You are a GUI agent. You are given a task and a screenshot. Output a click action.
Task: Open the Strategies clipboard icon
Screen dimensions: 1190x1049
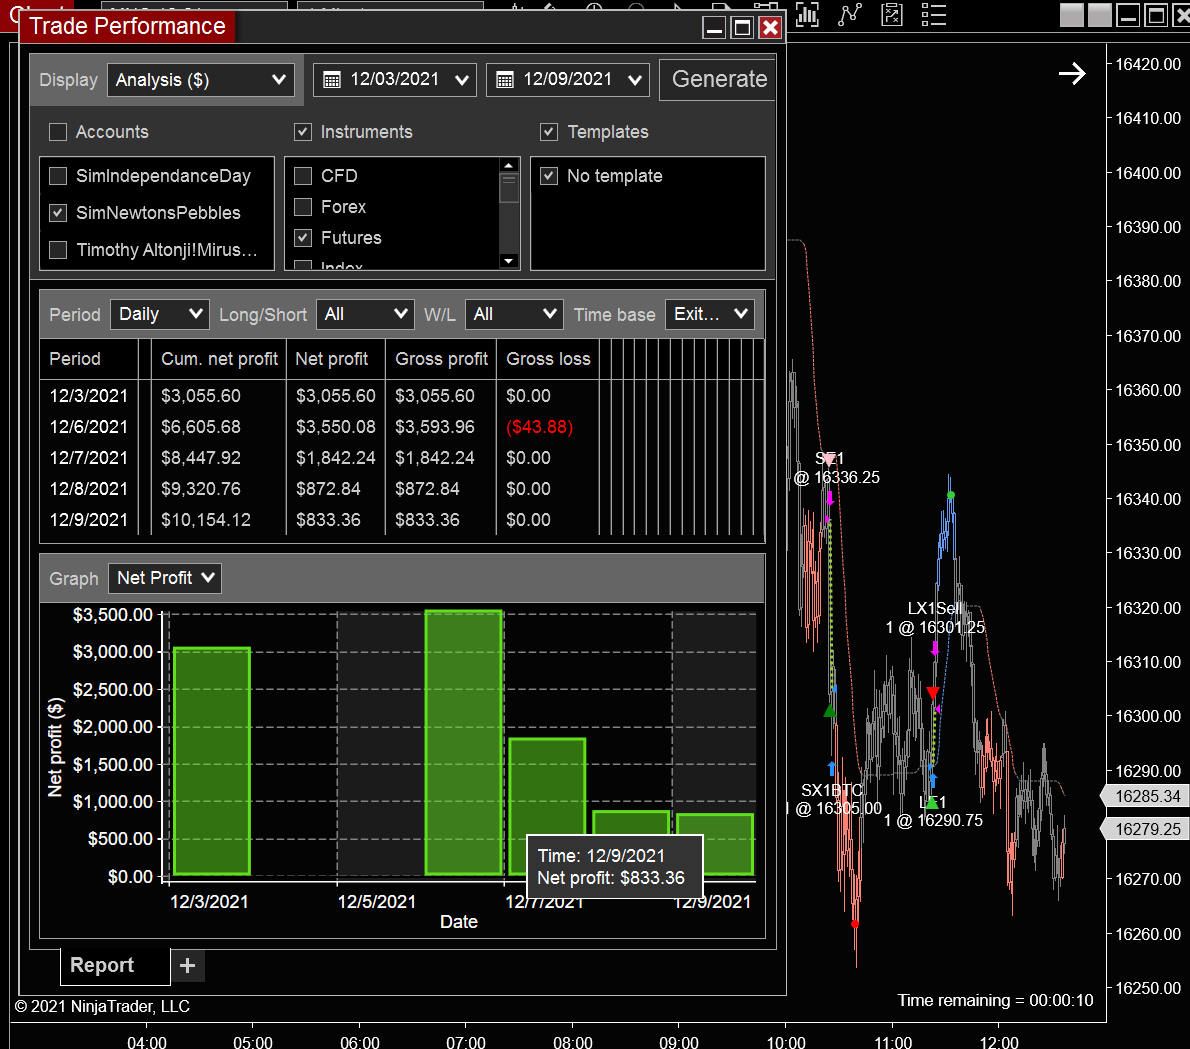(891, 15)
